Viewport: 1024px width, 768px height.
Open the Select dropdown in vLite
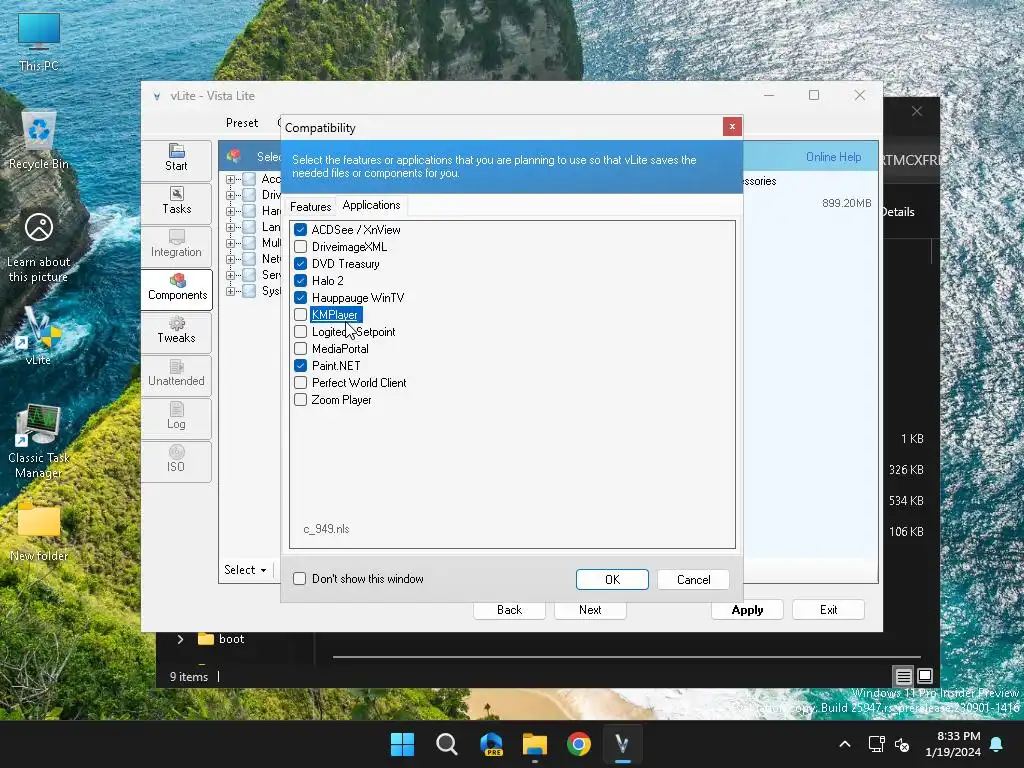(x=246, y=569)
